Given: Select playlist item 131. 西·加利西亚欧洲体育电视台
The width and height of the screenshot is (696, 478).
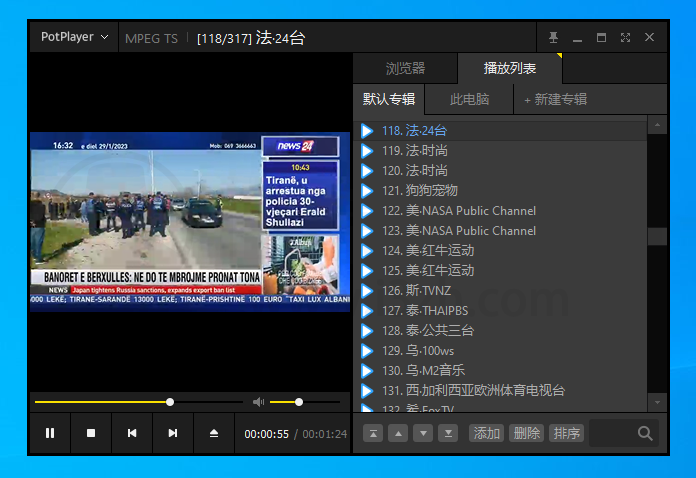Looking at the screenshot, I should coord(500,390).
